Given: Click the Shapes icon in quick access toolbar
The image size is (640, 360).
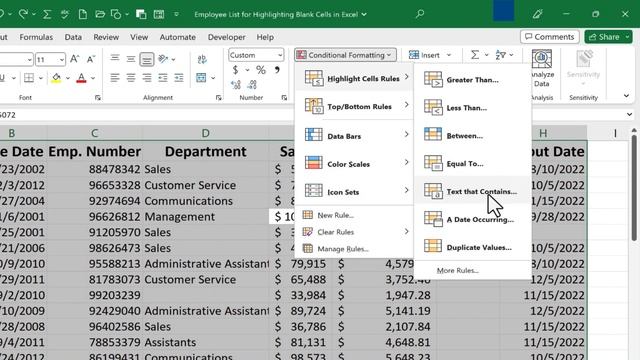Looking at the screenshot, I should (x=116, y=14).
